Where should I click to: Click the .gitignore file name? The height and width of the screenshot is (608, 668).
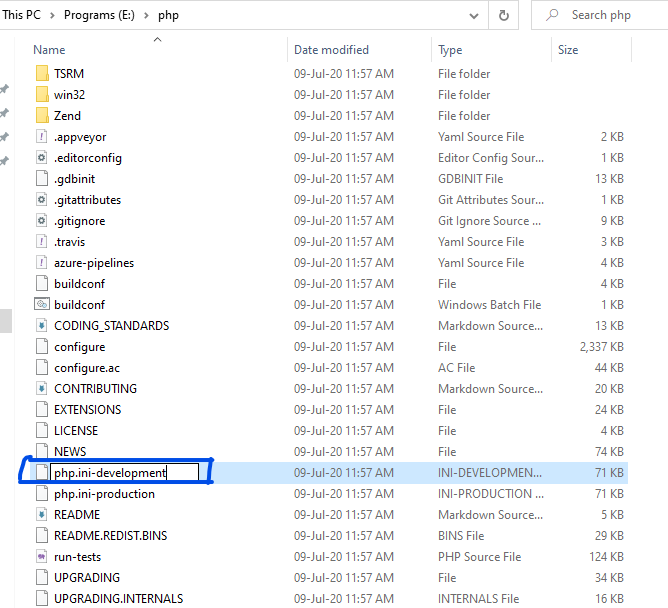tap(79, 221)
